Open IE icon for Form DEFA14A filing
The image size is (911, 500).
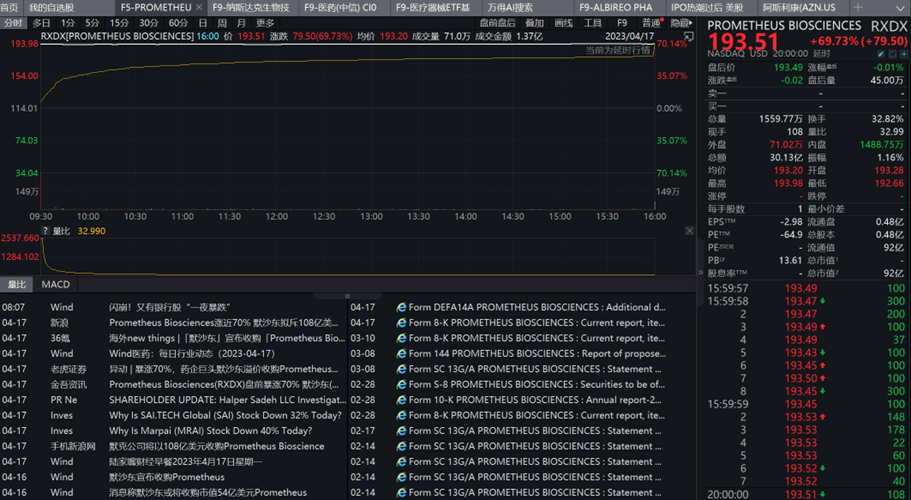(401, 307)
